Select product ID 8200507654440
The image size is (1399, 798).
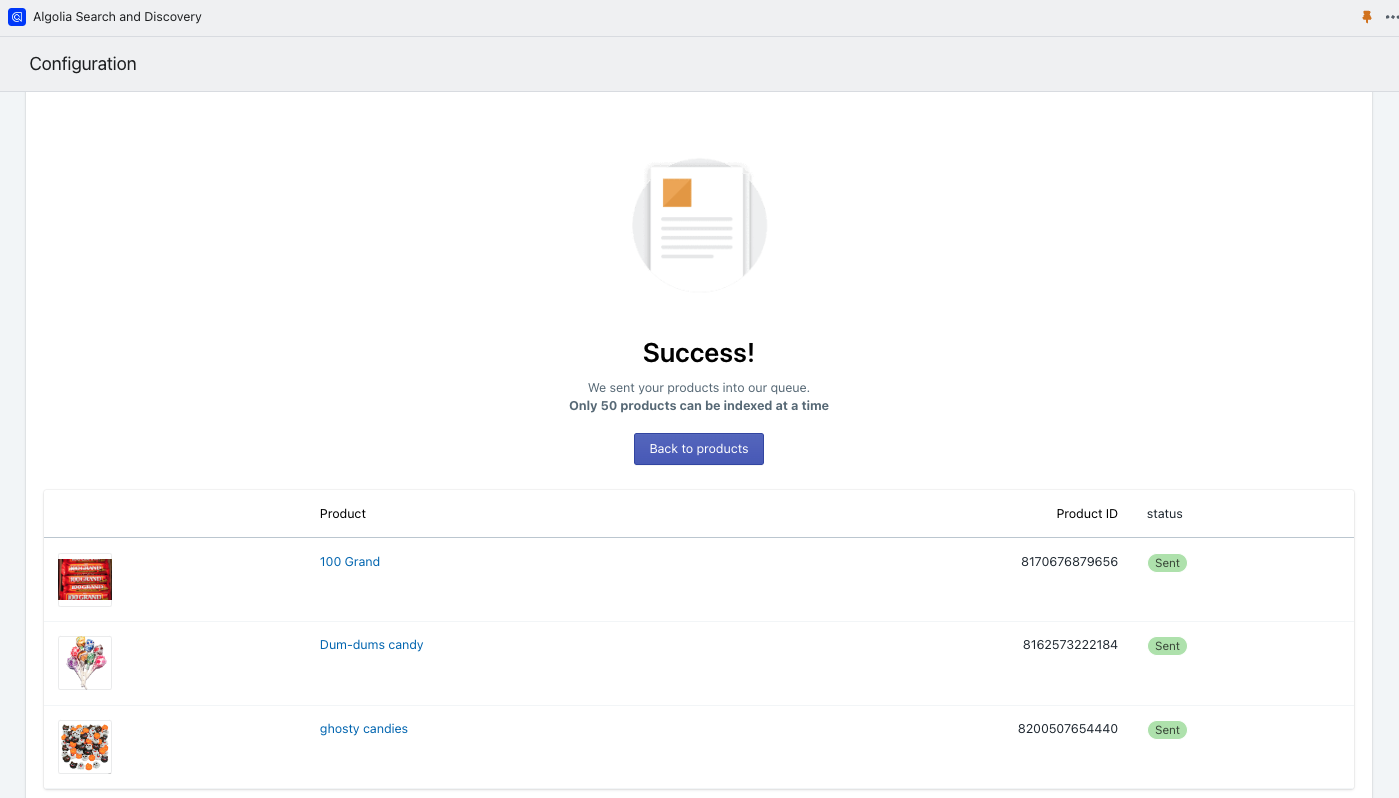point(1068,729)
